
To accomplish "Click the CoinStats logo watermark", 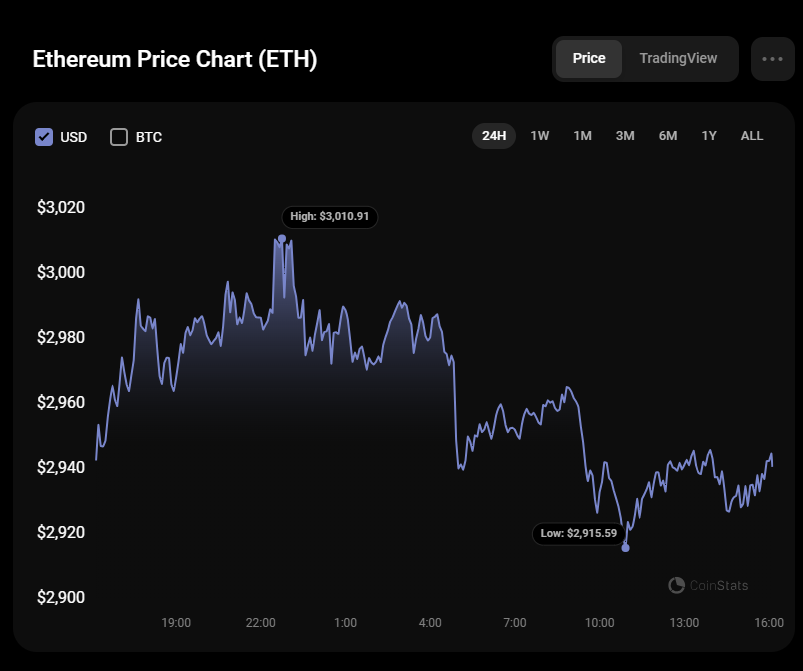I will coord(708,585).
